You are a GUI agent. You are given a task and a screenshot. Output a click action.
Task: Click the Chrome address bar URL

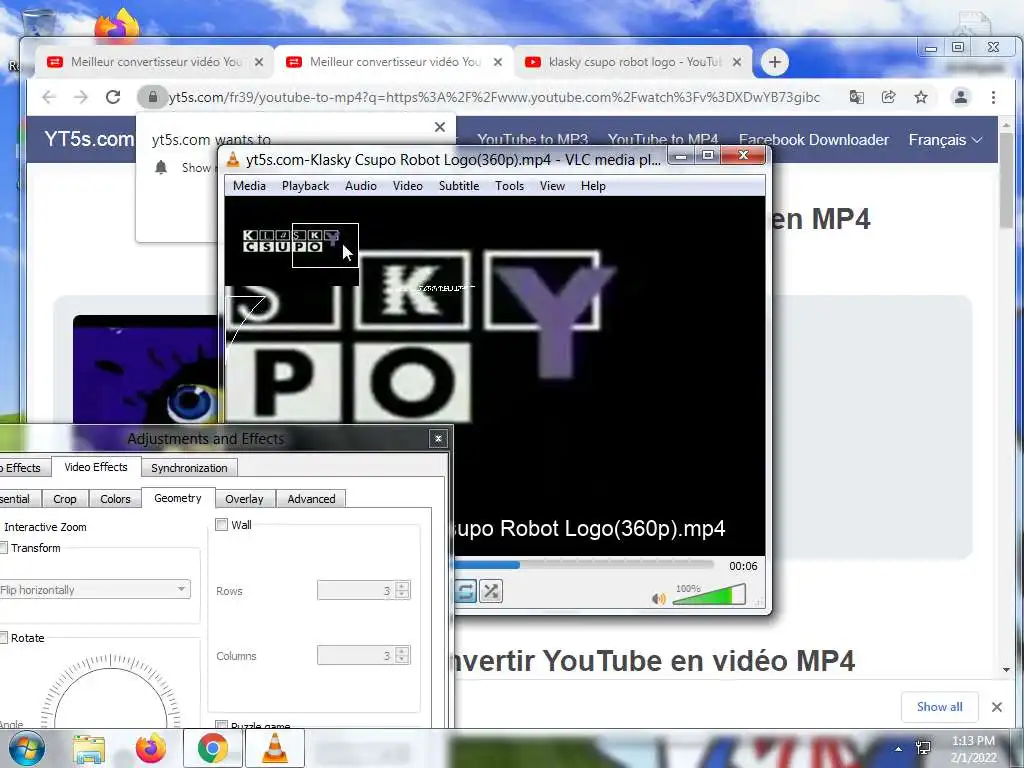[494, 97]
